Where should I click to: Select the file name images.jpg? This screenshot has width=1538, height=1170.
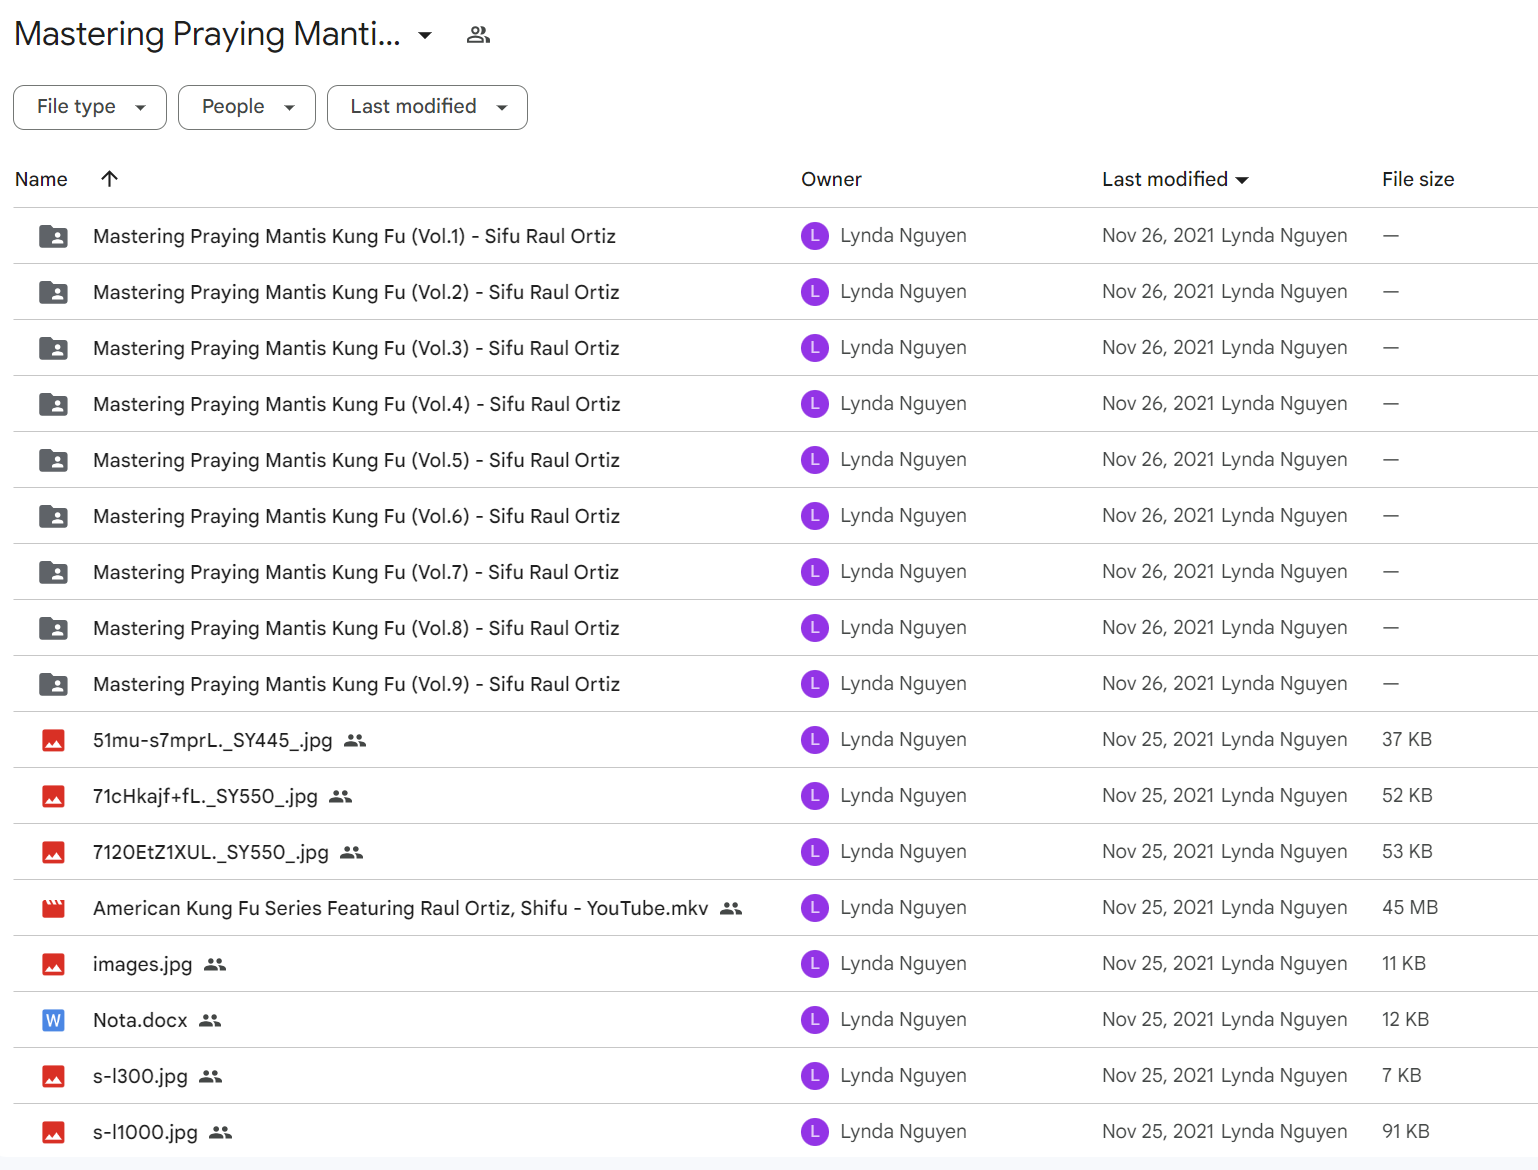point(143,964)
